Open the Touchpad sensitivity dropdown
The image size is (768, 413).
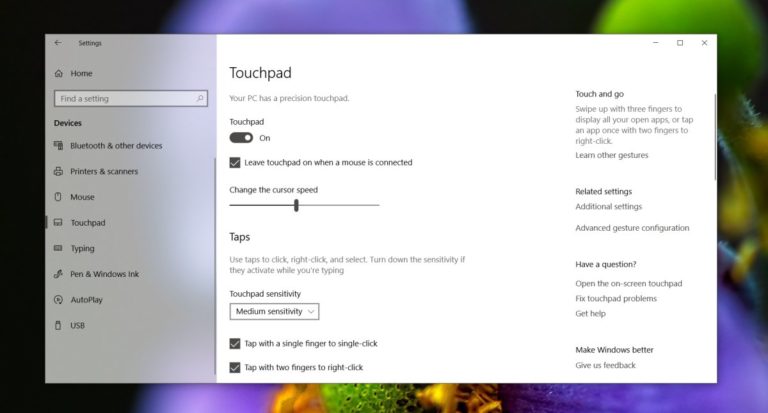[x=274, y=312]
